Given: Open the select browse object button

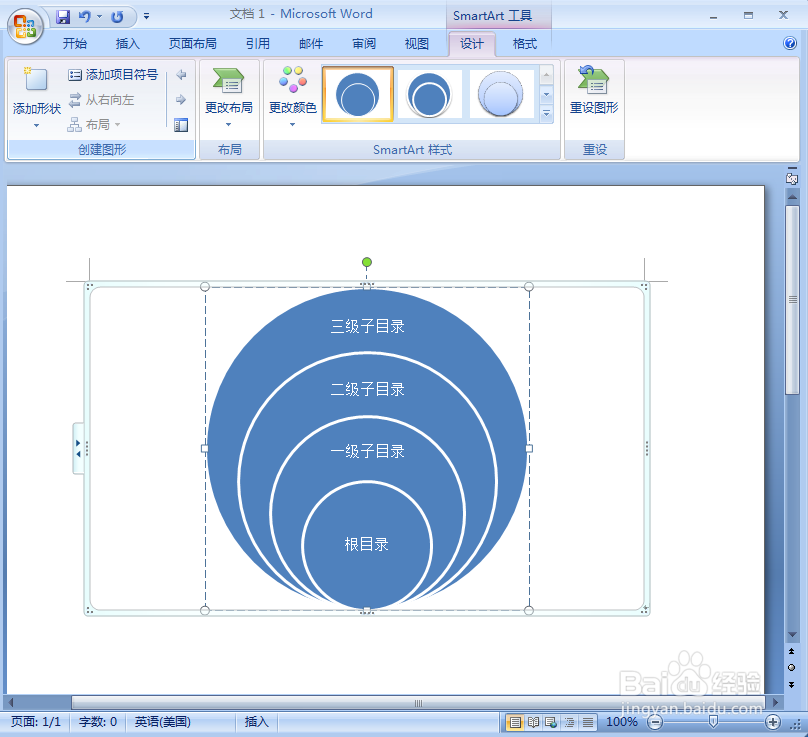Looking at the screenshot, I should [x=792, y=667].
